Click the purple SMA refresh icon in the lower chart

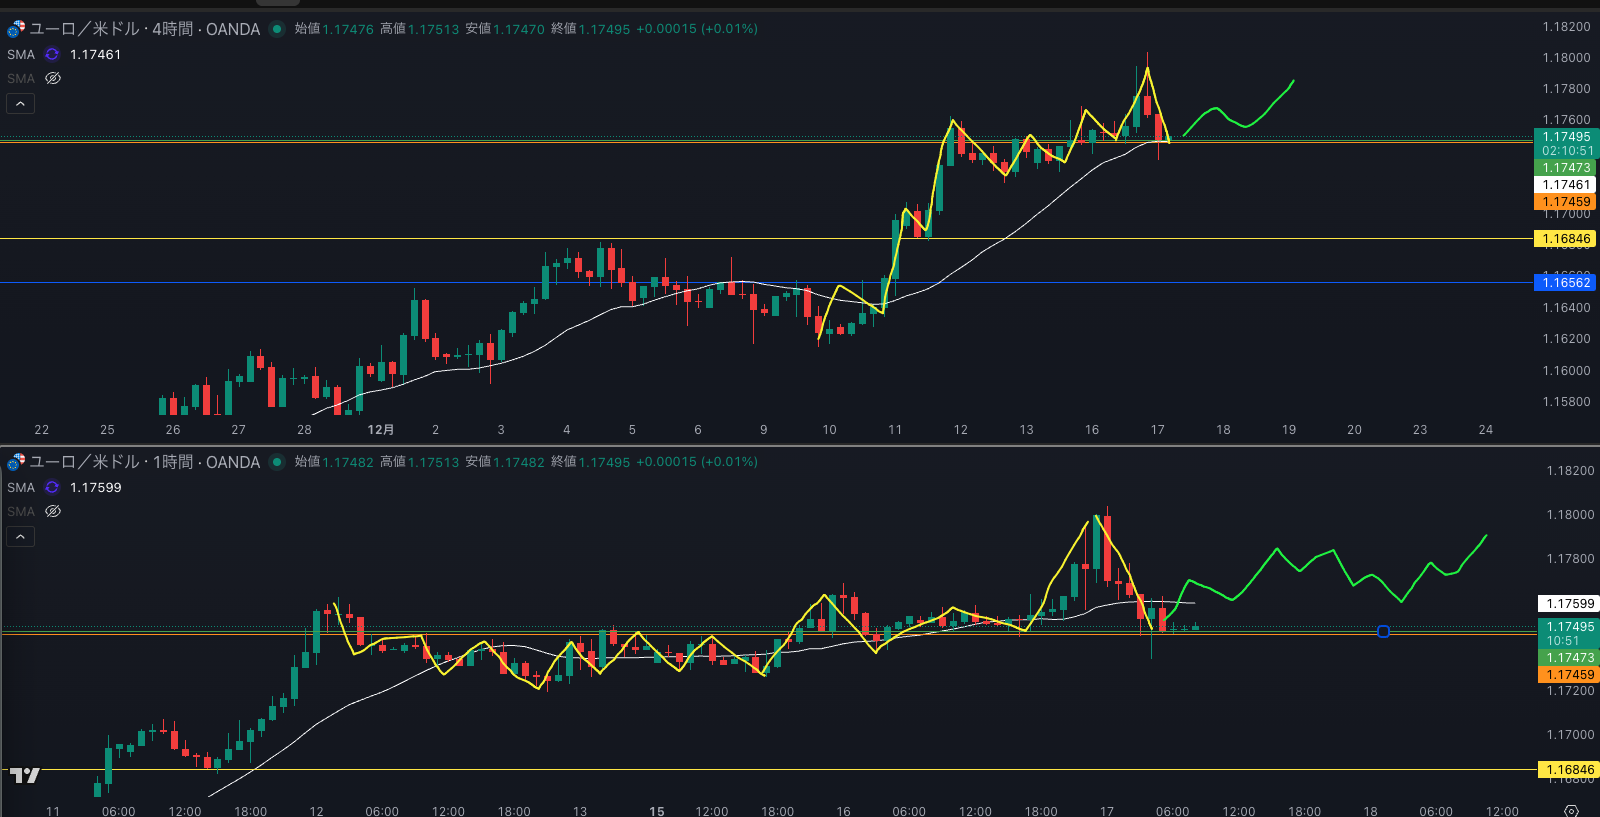click(52, 488)
